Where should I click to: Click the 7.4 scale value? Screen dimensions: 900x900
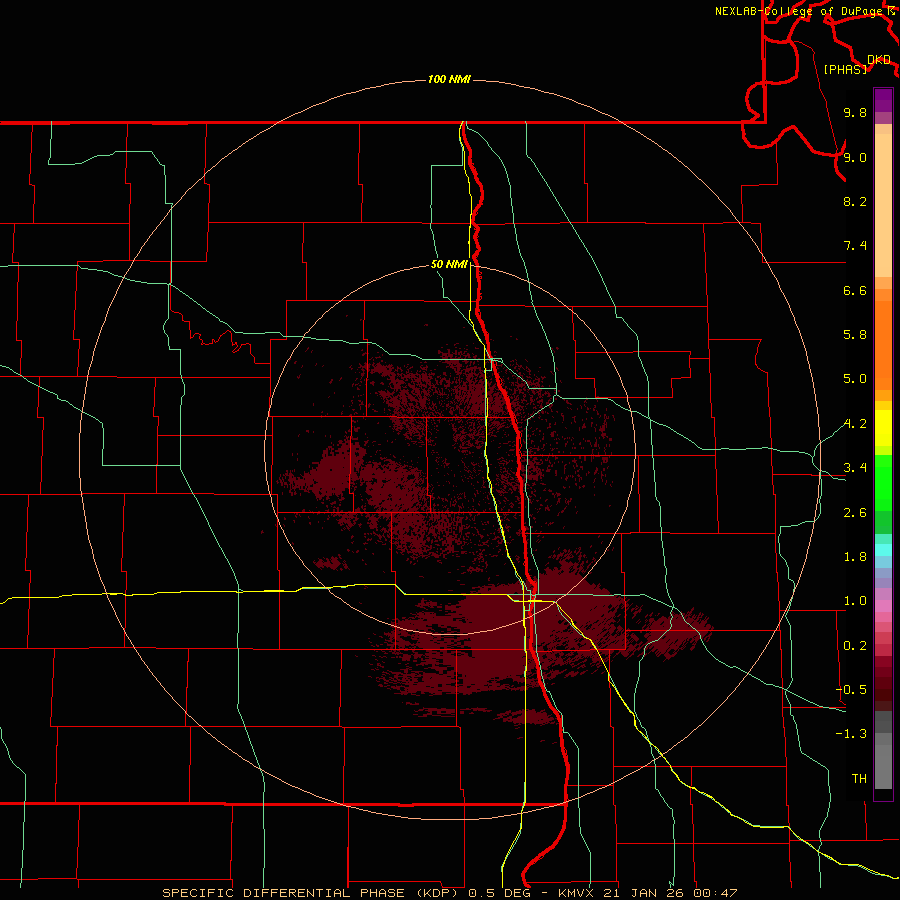point(855,246)
